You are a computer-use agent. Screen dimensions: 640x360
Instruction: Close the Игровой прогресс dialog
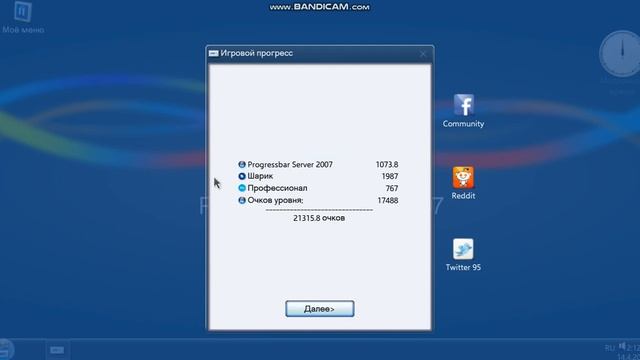(423, 53)
